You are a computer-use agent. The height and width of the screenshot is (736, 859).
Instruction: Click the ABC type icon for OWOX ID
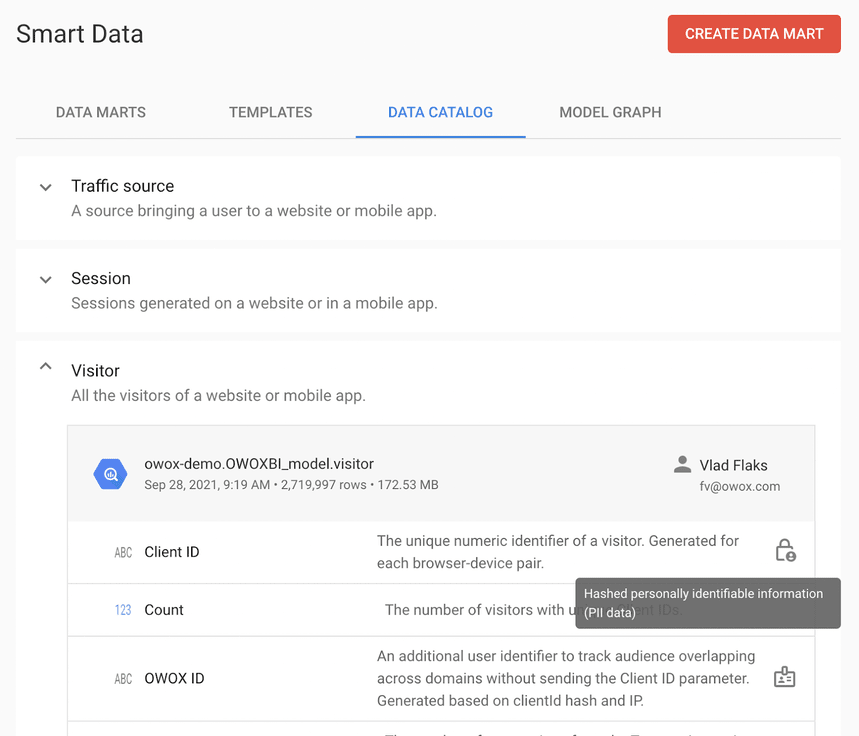pos(123,679)
